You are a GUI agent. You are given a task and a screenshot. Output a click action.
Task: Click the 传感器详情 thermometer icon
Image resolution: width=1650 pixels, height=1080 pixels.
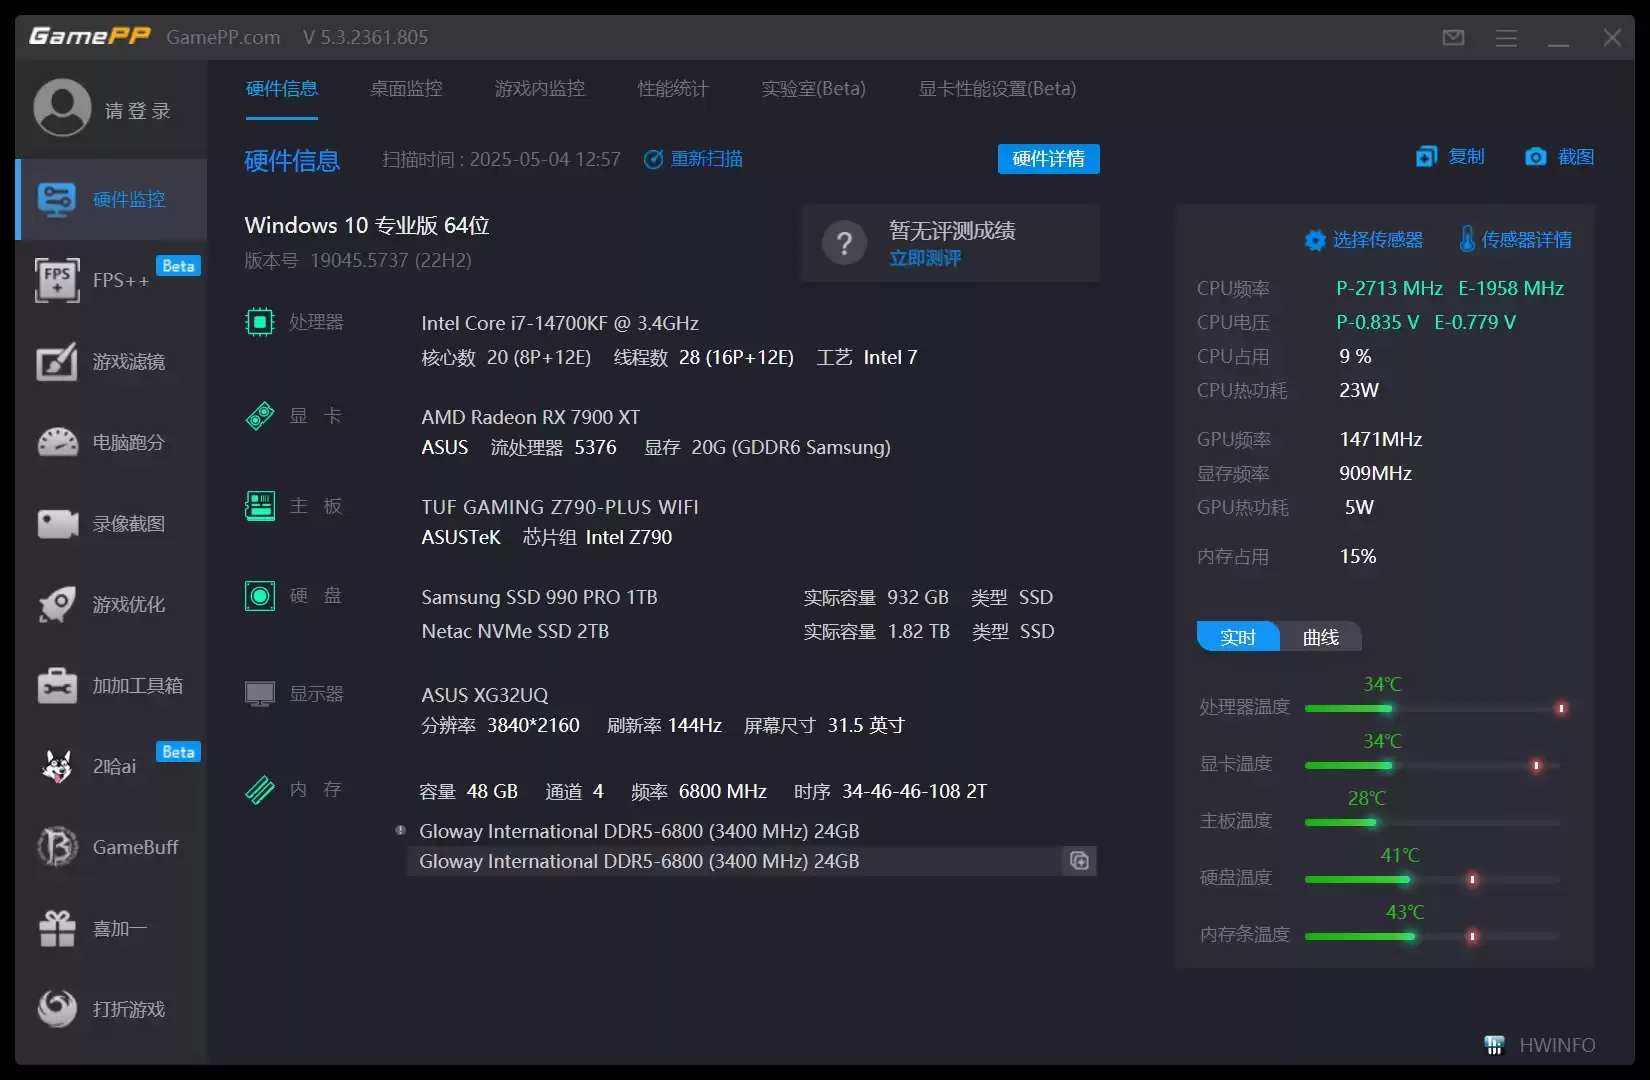(1467, 239)
